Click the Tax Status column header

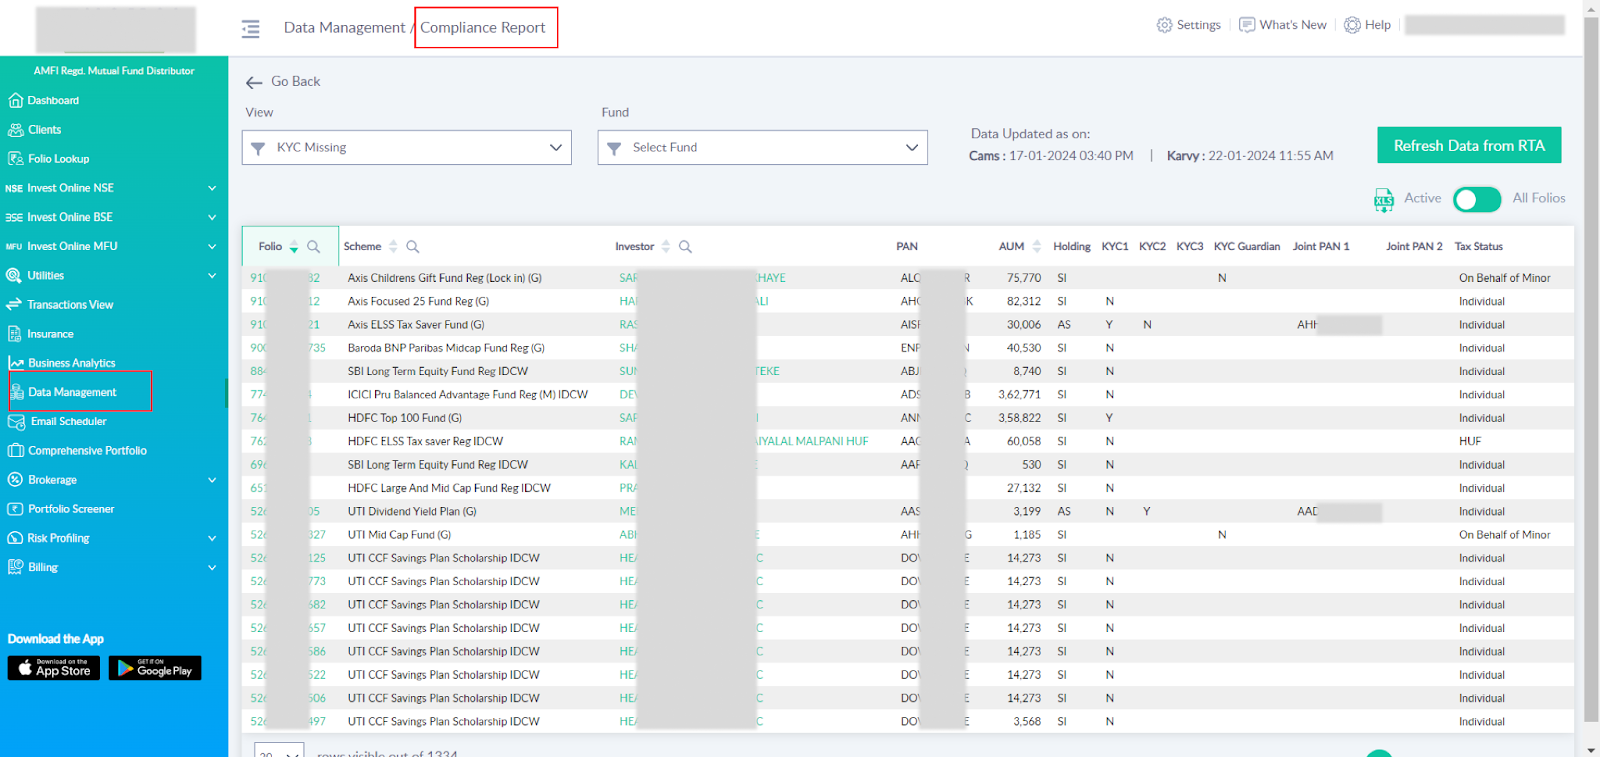coord(1478,247)
